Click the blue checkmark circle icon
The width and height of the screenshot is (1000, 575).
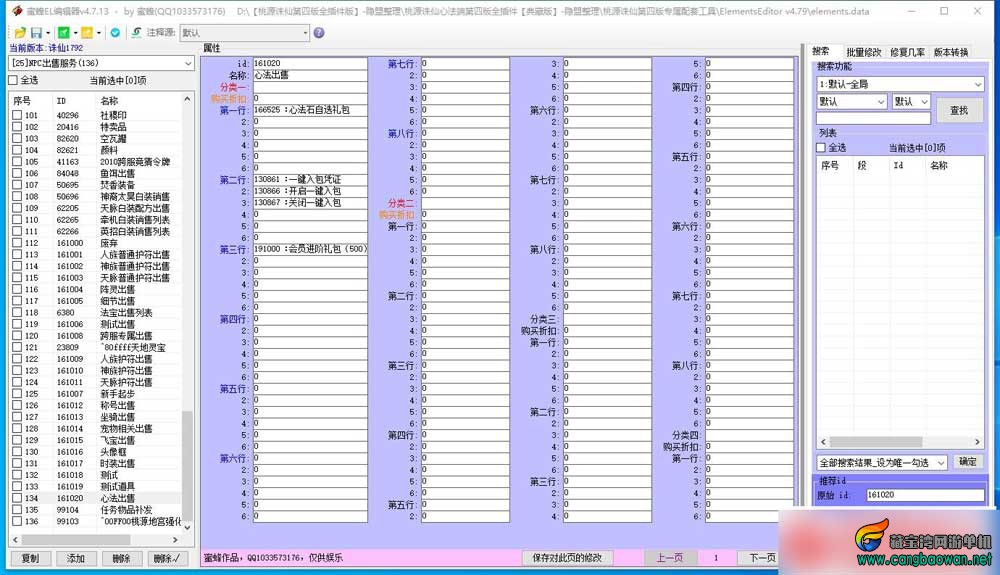115,33
